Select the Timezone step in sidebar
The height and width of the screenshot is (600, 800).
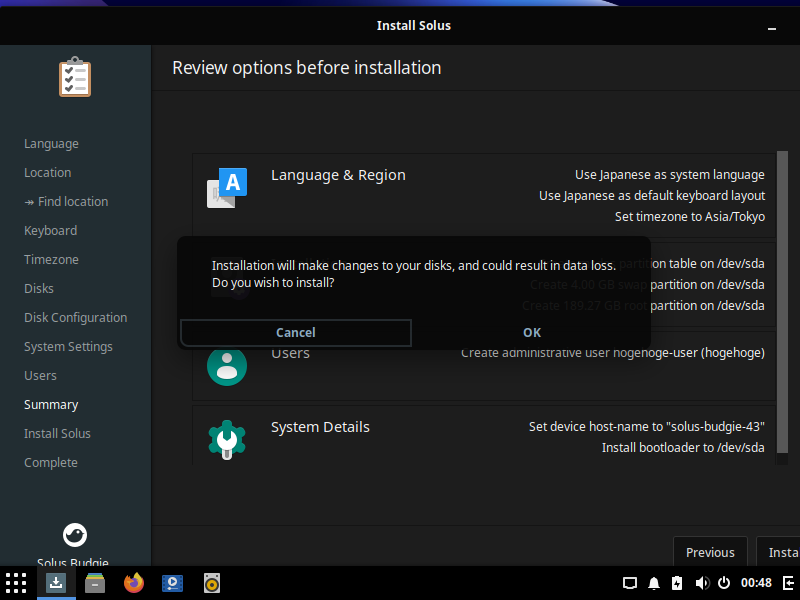pyautogui.click(x=52, y=260)
